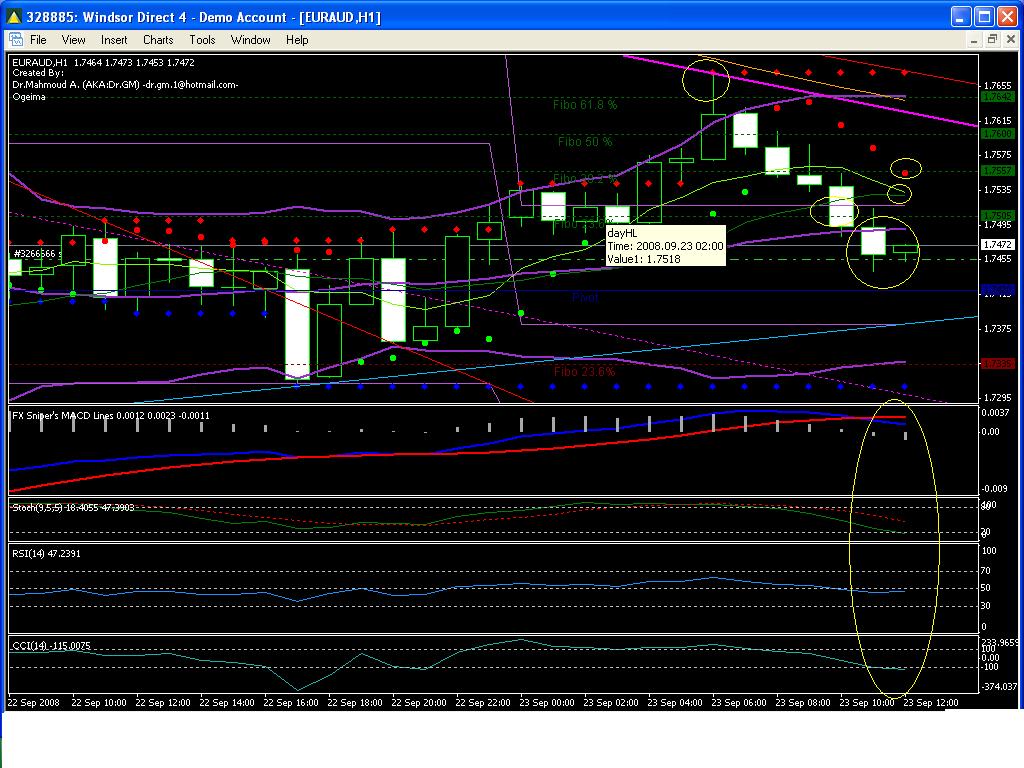Click time axis label '23 Sep 12:00'

coord(931,703)
